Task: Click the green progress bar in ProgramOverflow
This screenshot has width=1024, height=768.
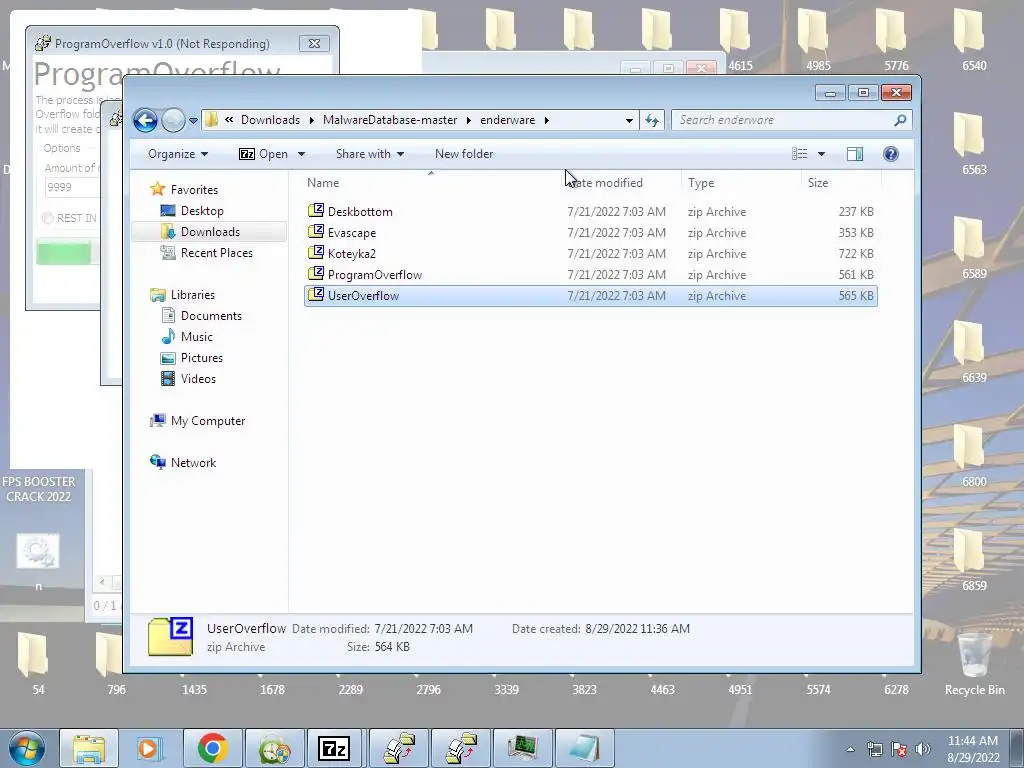Action: point(63,253)
